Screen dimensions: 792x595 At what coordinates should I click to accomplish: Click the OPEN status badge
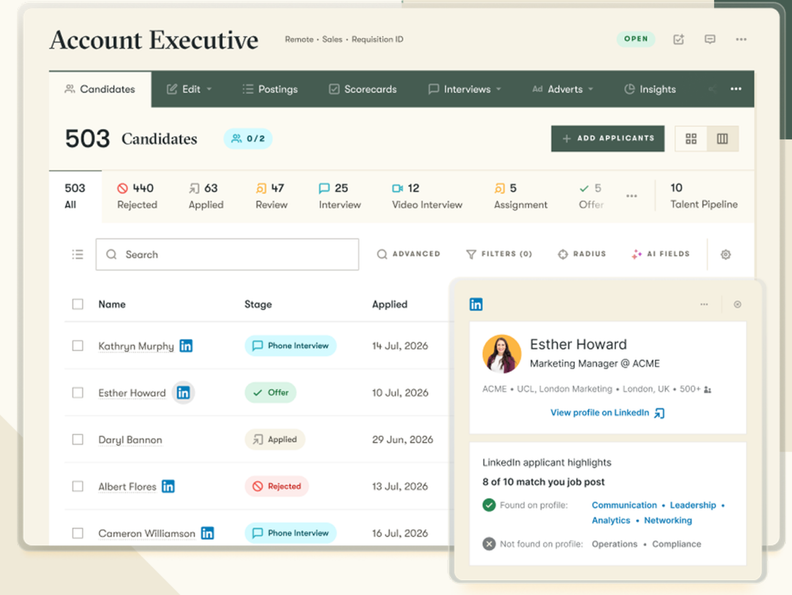pos(635,39)
